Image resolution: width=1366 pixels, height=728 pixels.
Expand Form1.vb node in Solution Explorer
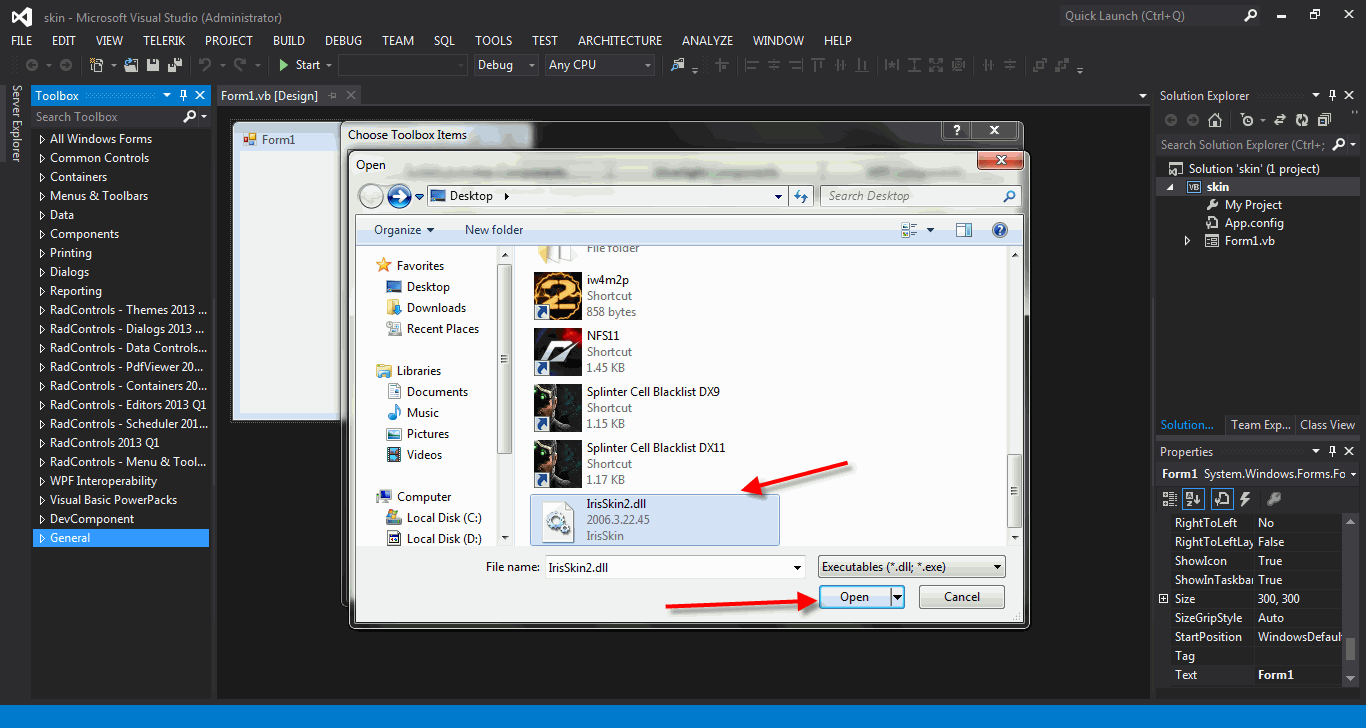1188,241
